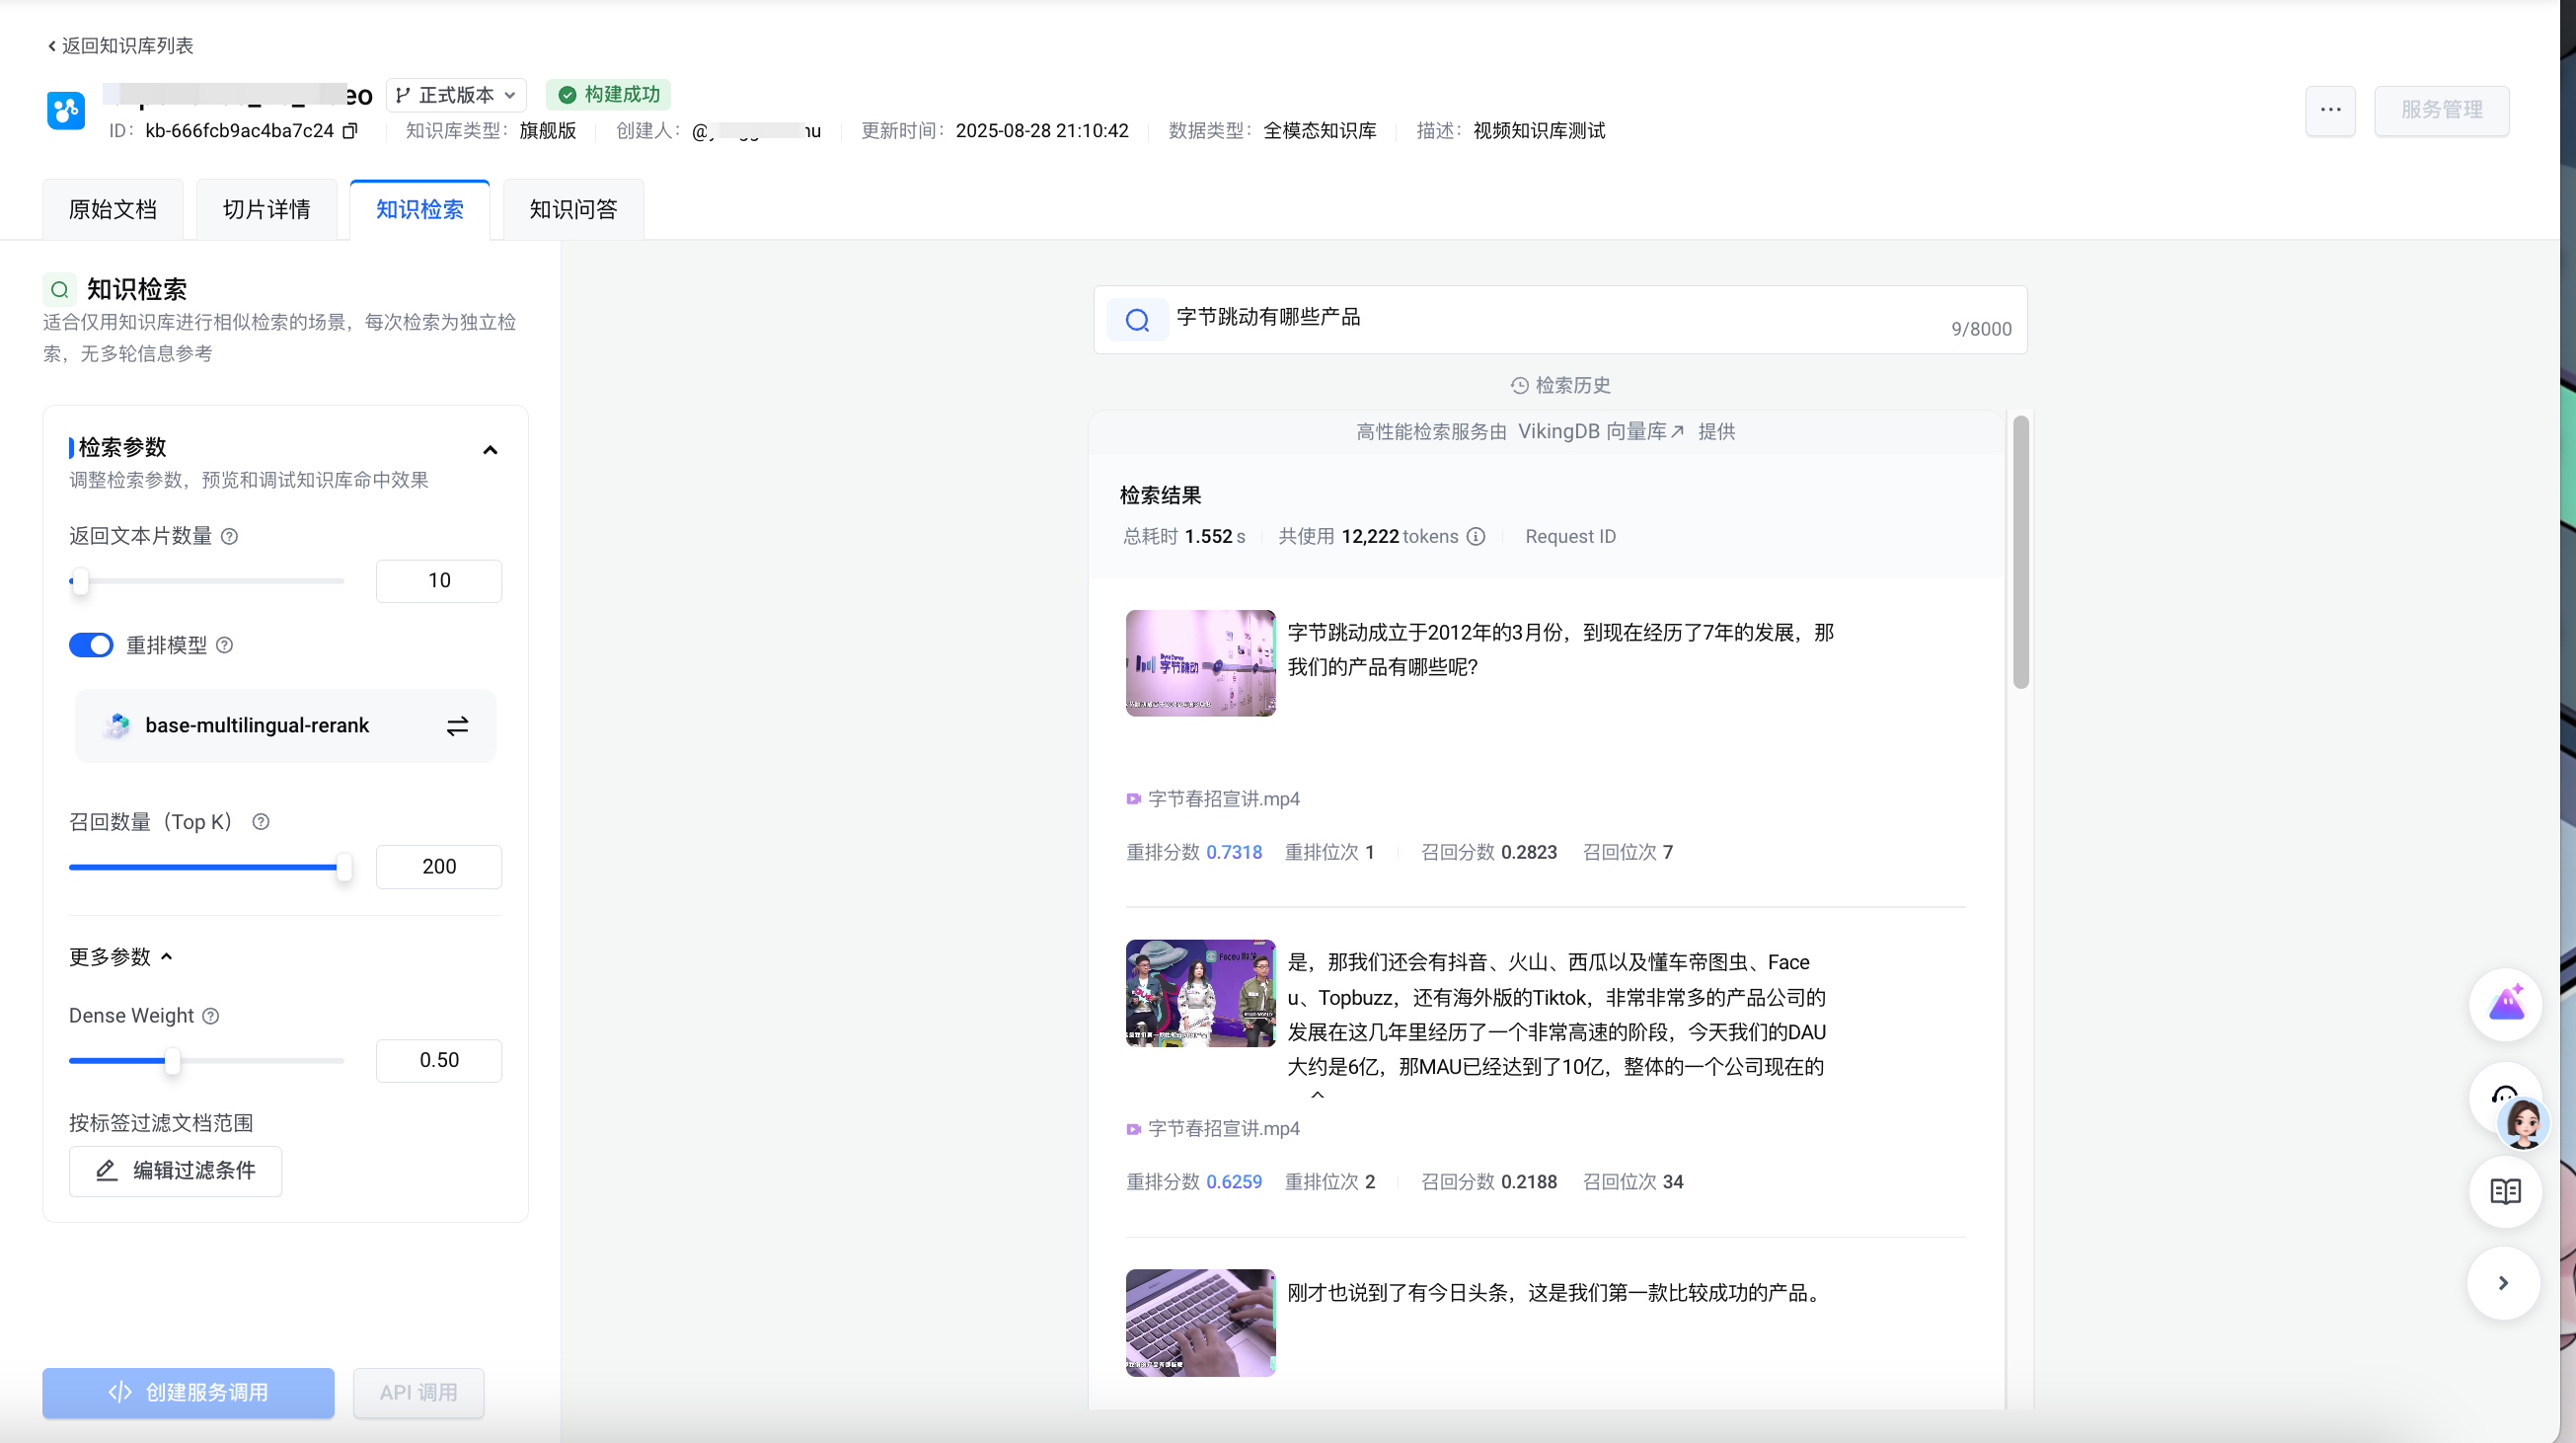Screen dimensions: 2576x1443
Task: Copy the knowledge base ID icon
Action: click(x=350, y=131)
